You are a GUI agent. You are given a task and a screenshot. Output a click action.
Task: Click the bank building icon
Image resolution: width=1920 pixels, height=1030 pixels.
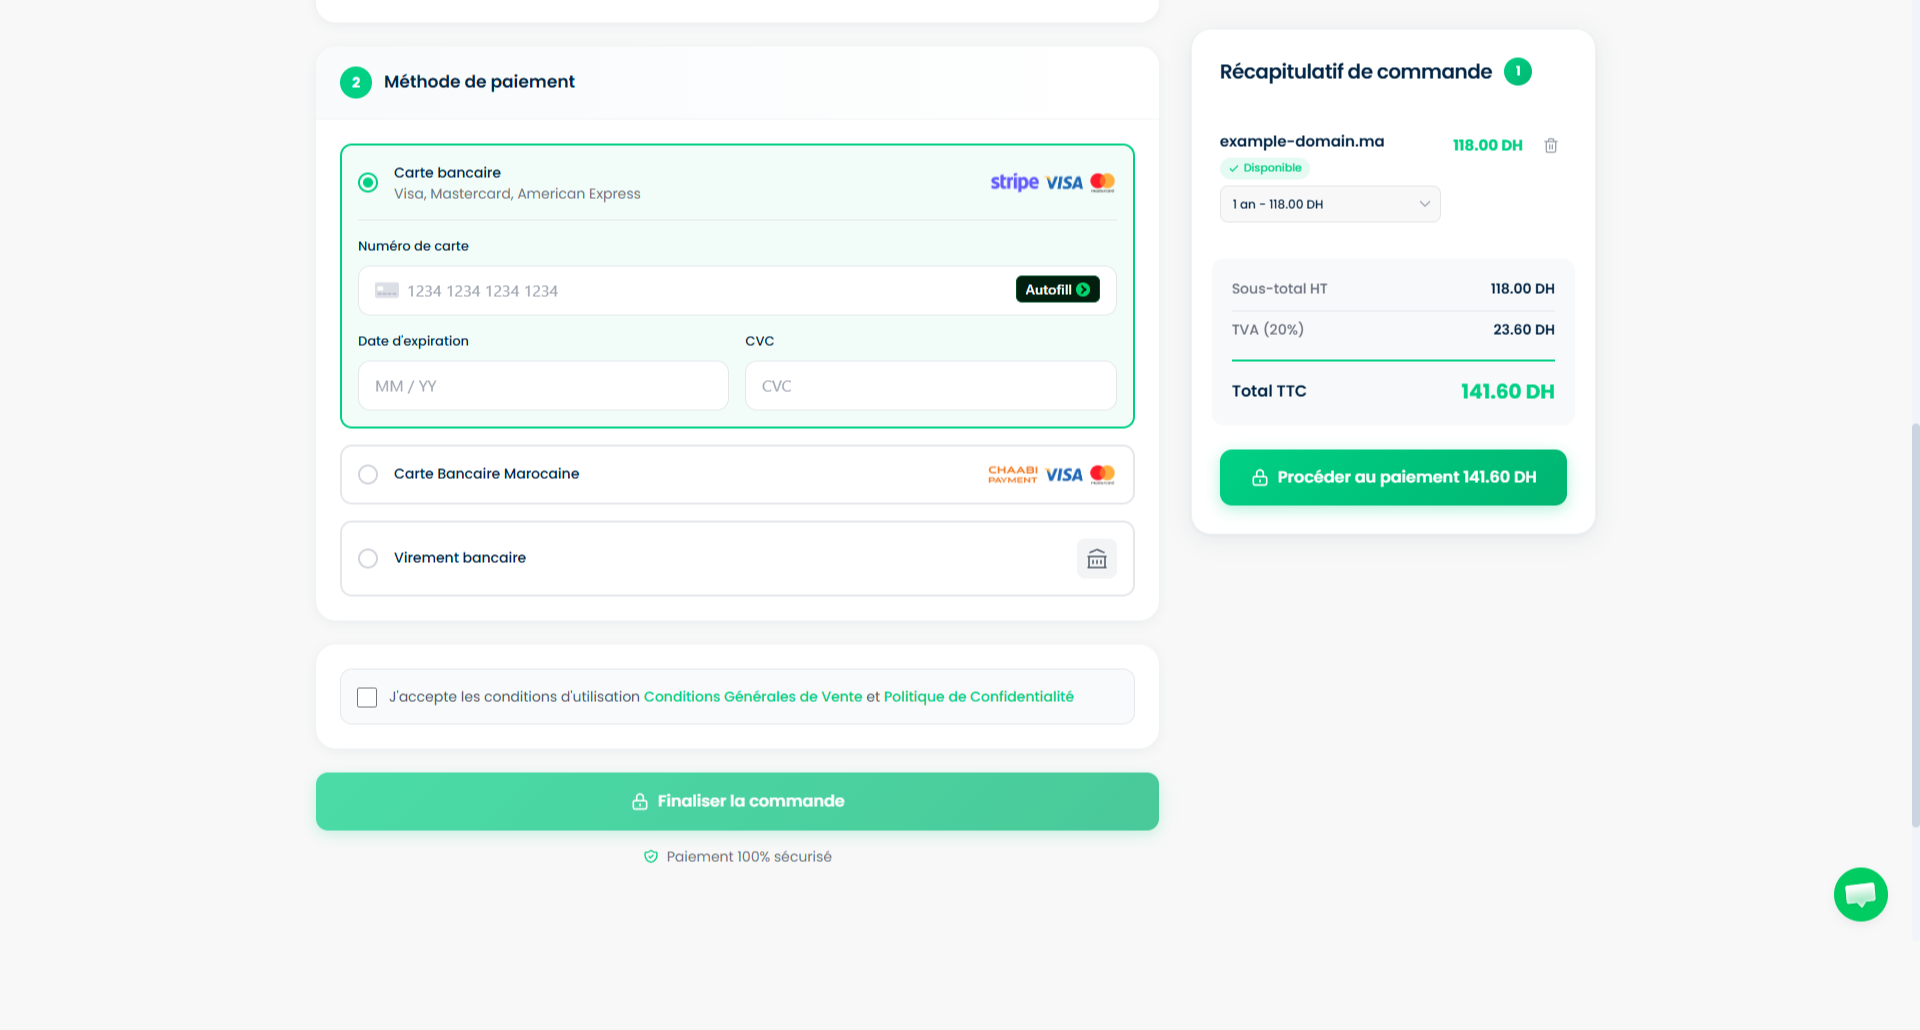point(1097,559)
